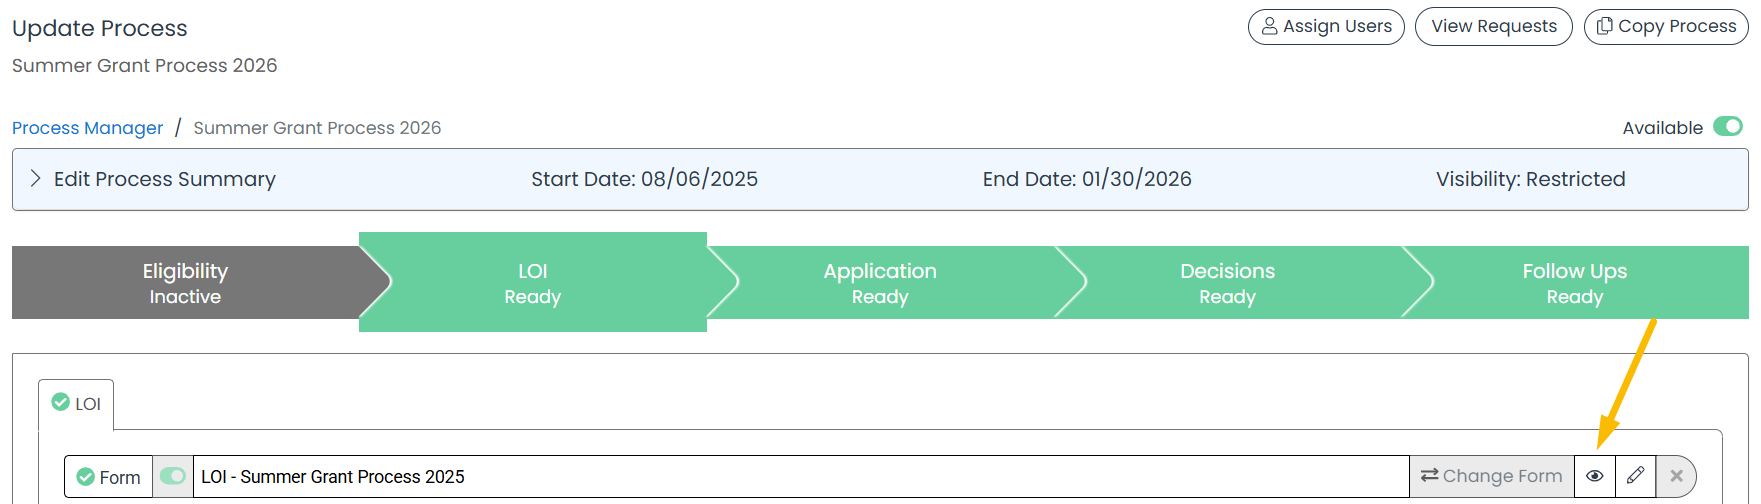This screenshot has width=1761, height=504.
Task: Open the Decisions Ready stage
Action: point(1227,283)
